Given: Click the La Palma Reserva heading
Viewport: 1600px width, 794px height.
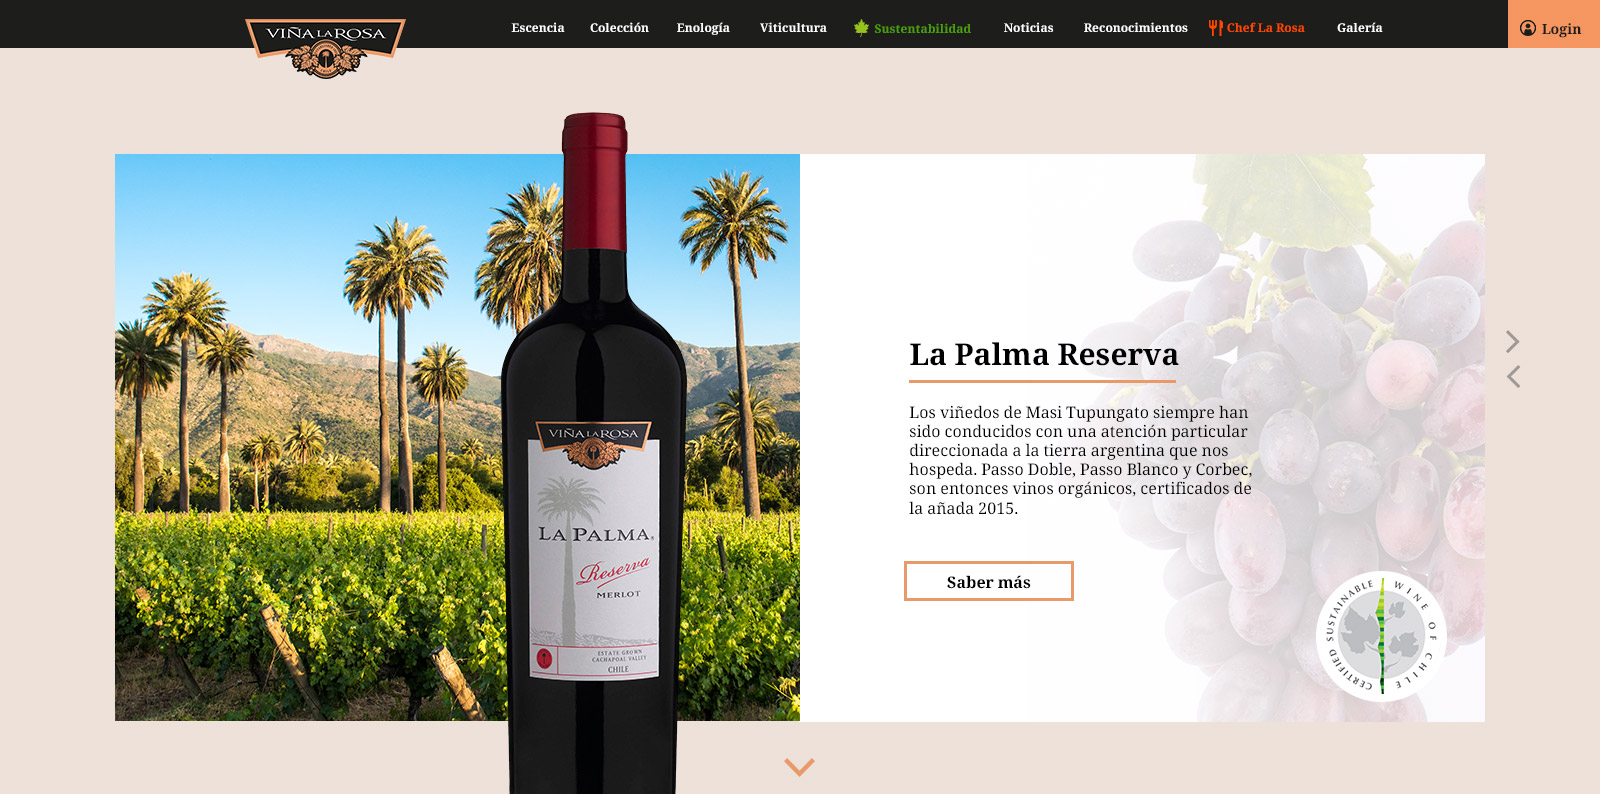Looking at the screenshot, I should click(1044, 355).
